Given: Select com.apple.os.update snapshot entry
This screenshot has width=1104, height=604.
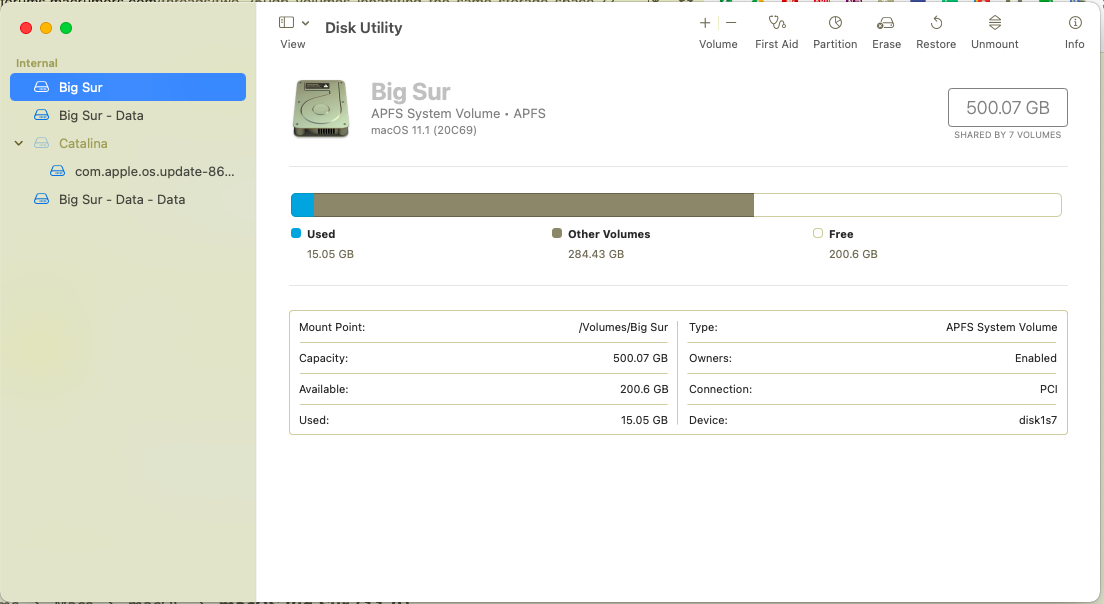Looking at the screenshot, I should click(127, 172).
